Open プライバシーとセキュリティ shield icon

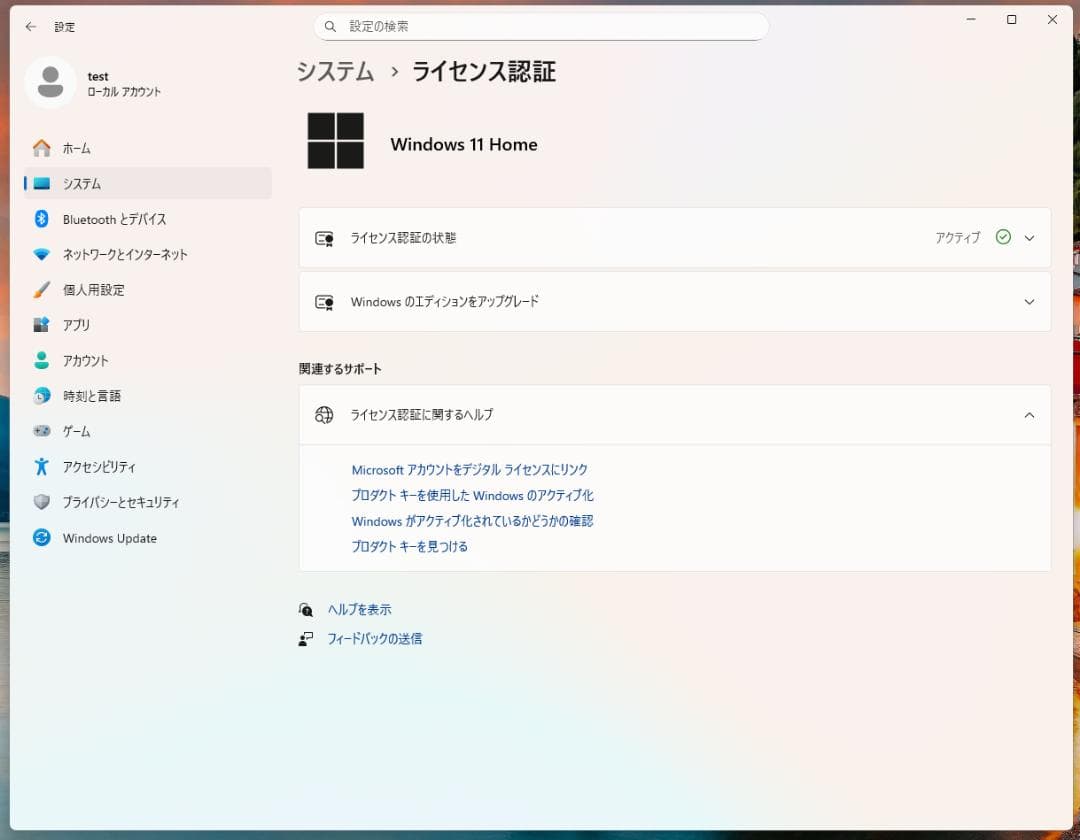click(x=40, y=502)
